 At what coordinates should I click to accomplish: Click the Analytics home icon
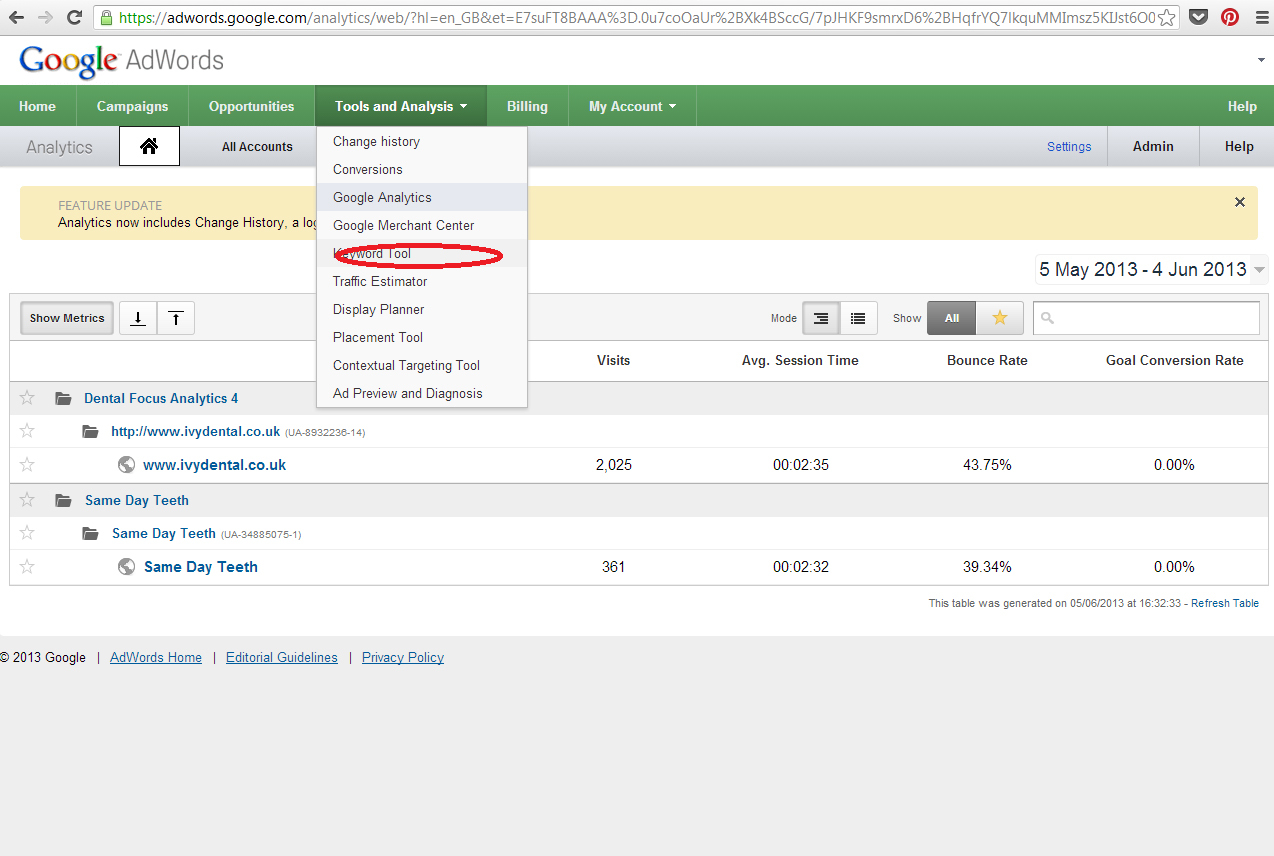tap(149, 146)
